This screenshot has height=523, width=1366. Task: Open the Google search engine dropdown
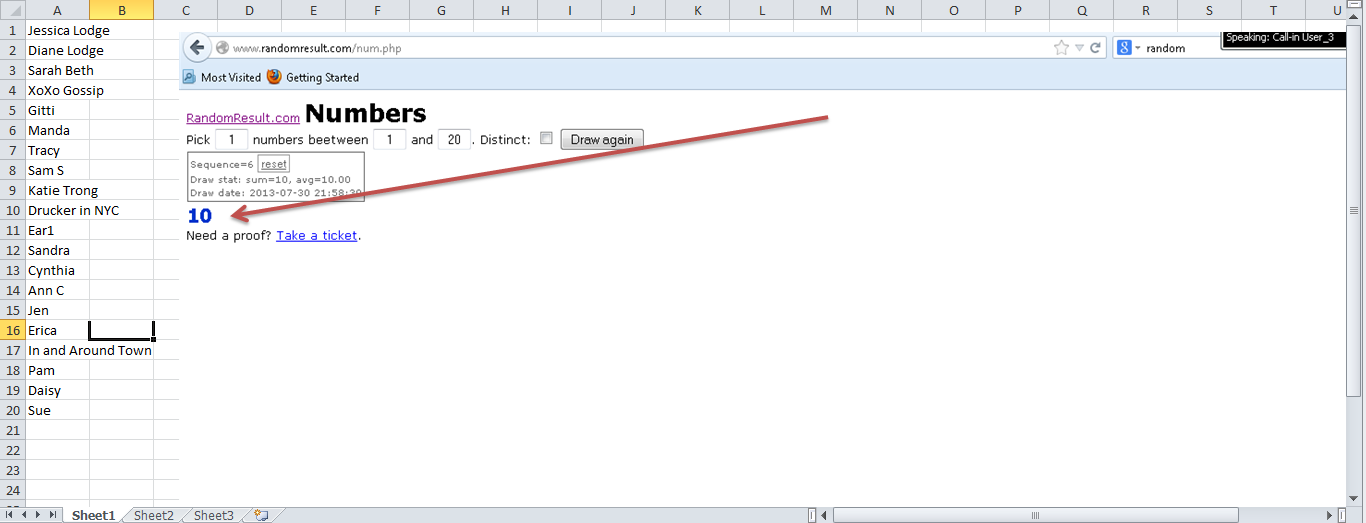click(1129, 48)
